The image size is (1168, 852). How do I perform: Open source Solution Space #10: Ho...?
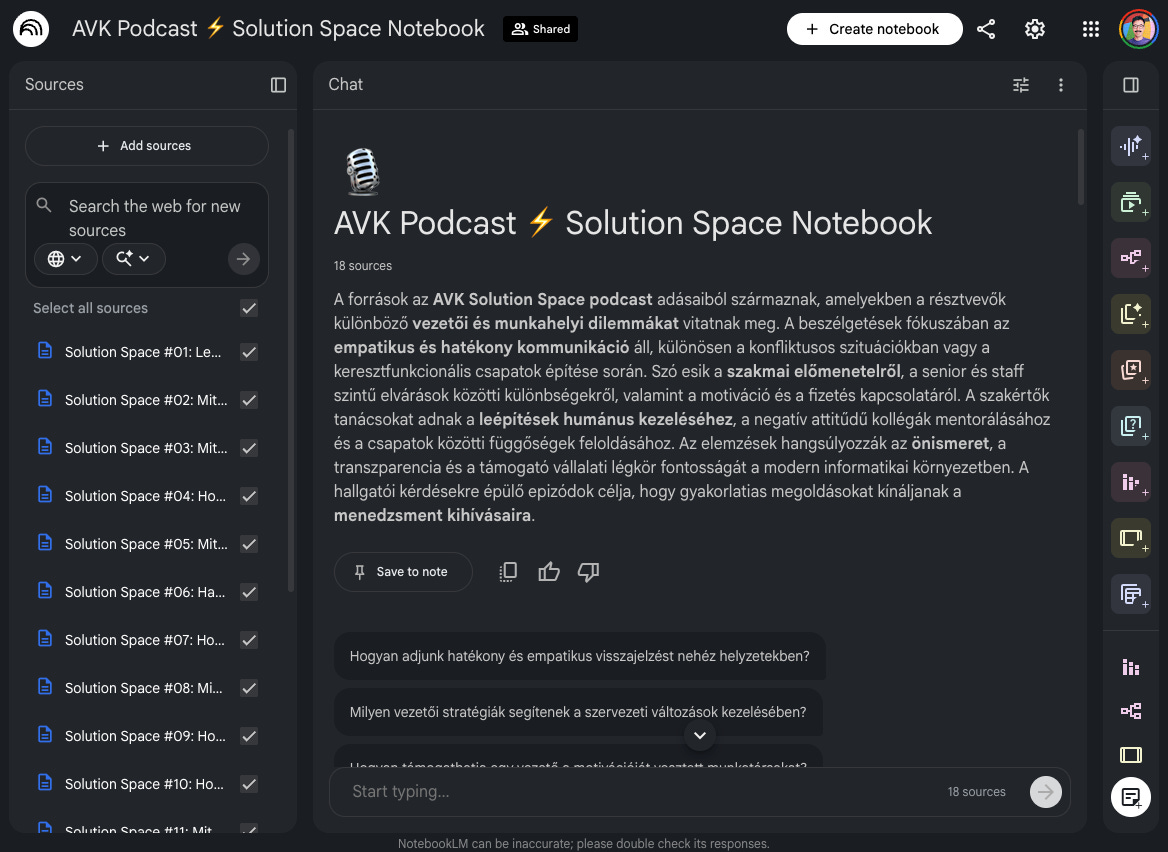144,784
